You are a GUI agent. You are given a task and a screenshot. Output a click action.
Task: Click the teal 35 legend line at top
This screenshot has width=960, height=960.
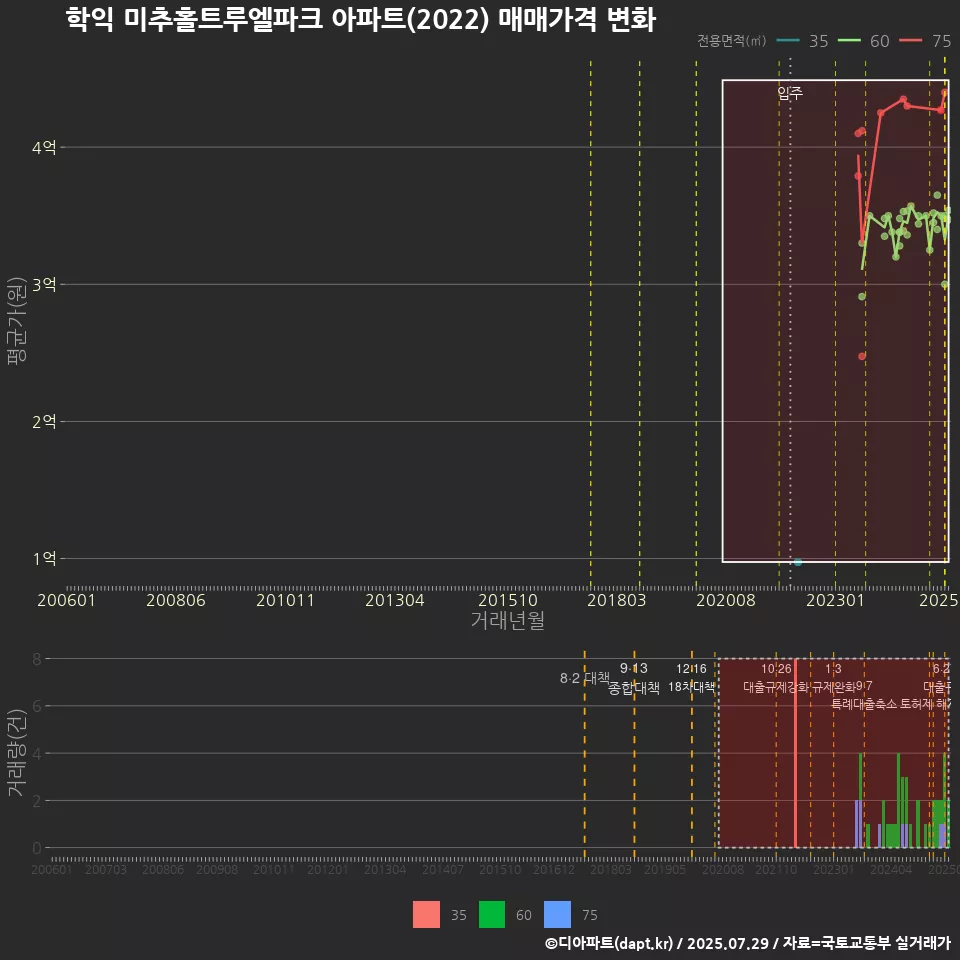point(788,41)
